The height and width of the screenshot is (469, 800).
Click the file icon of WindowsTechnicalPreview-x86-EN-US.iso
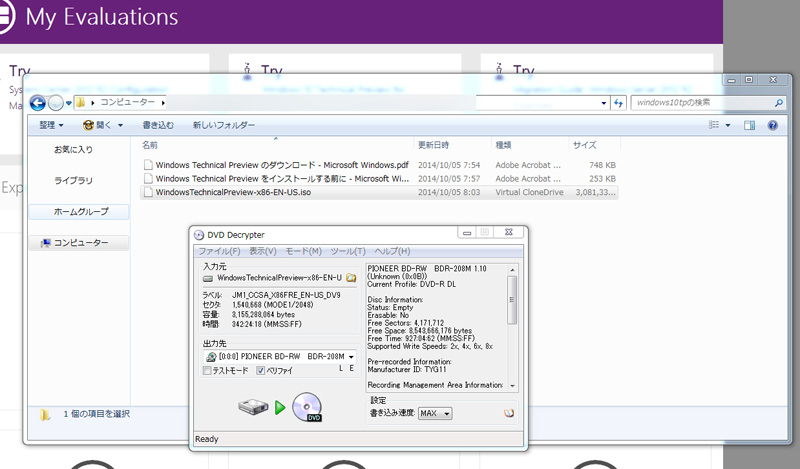(148, 192)
